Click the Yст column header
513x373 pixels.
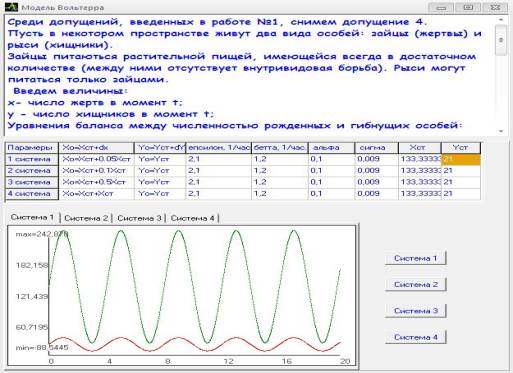tap(461, 148)
